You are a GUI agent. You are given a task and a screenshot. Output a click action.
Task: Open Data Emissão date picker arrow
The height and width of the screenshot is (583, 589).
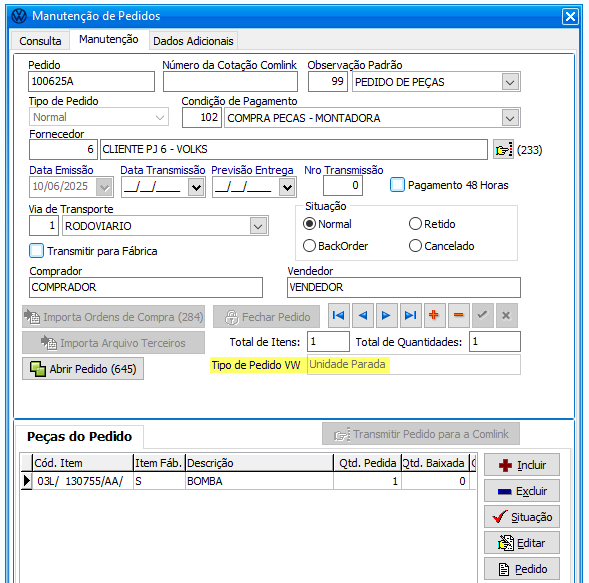point(104,187)
